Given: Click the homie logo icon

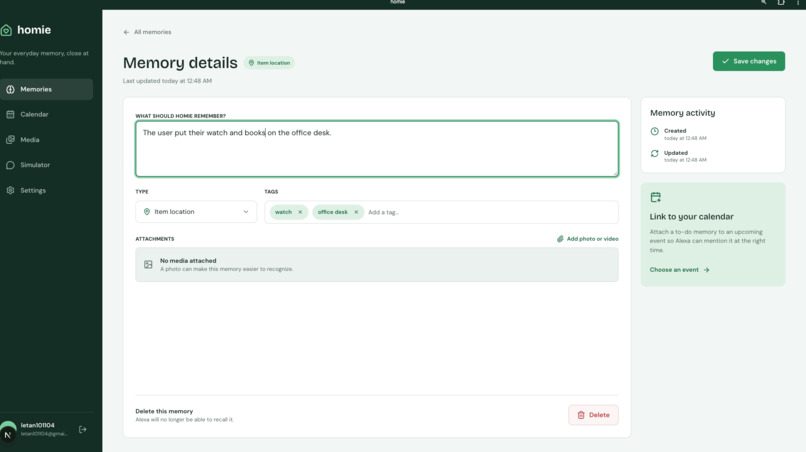Looking at the screenshot, I should coord(6,30).
